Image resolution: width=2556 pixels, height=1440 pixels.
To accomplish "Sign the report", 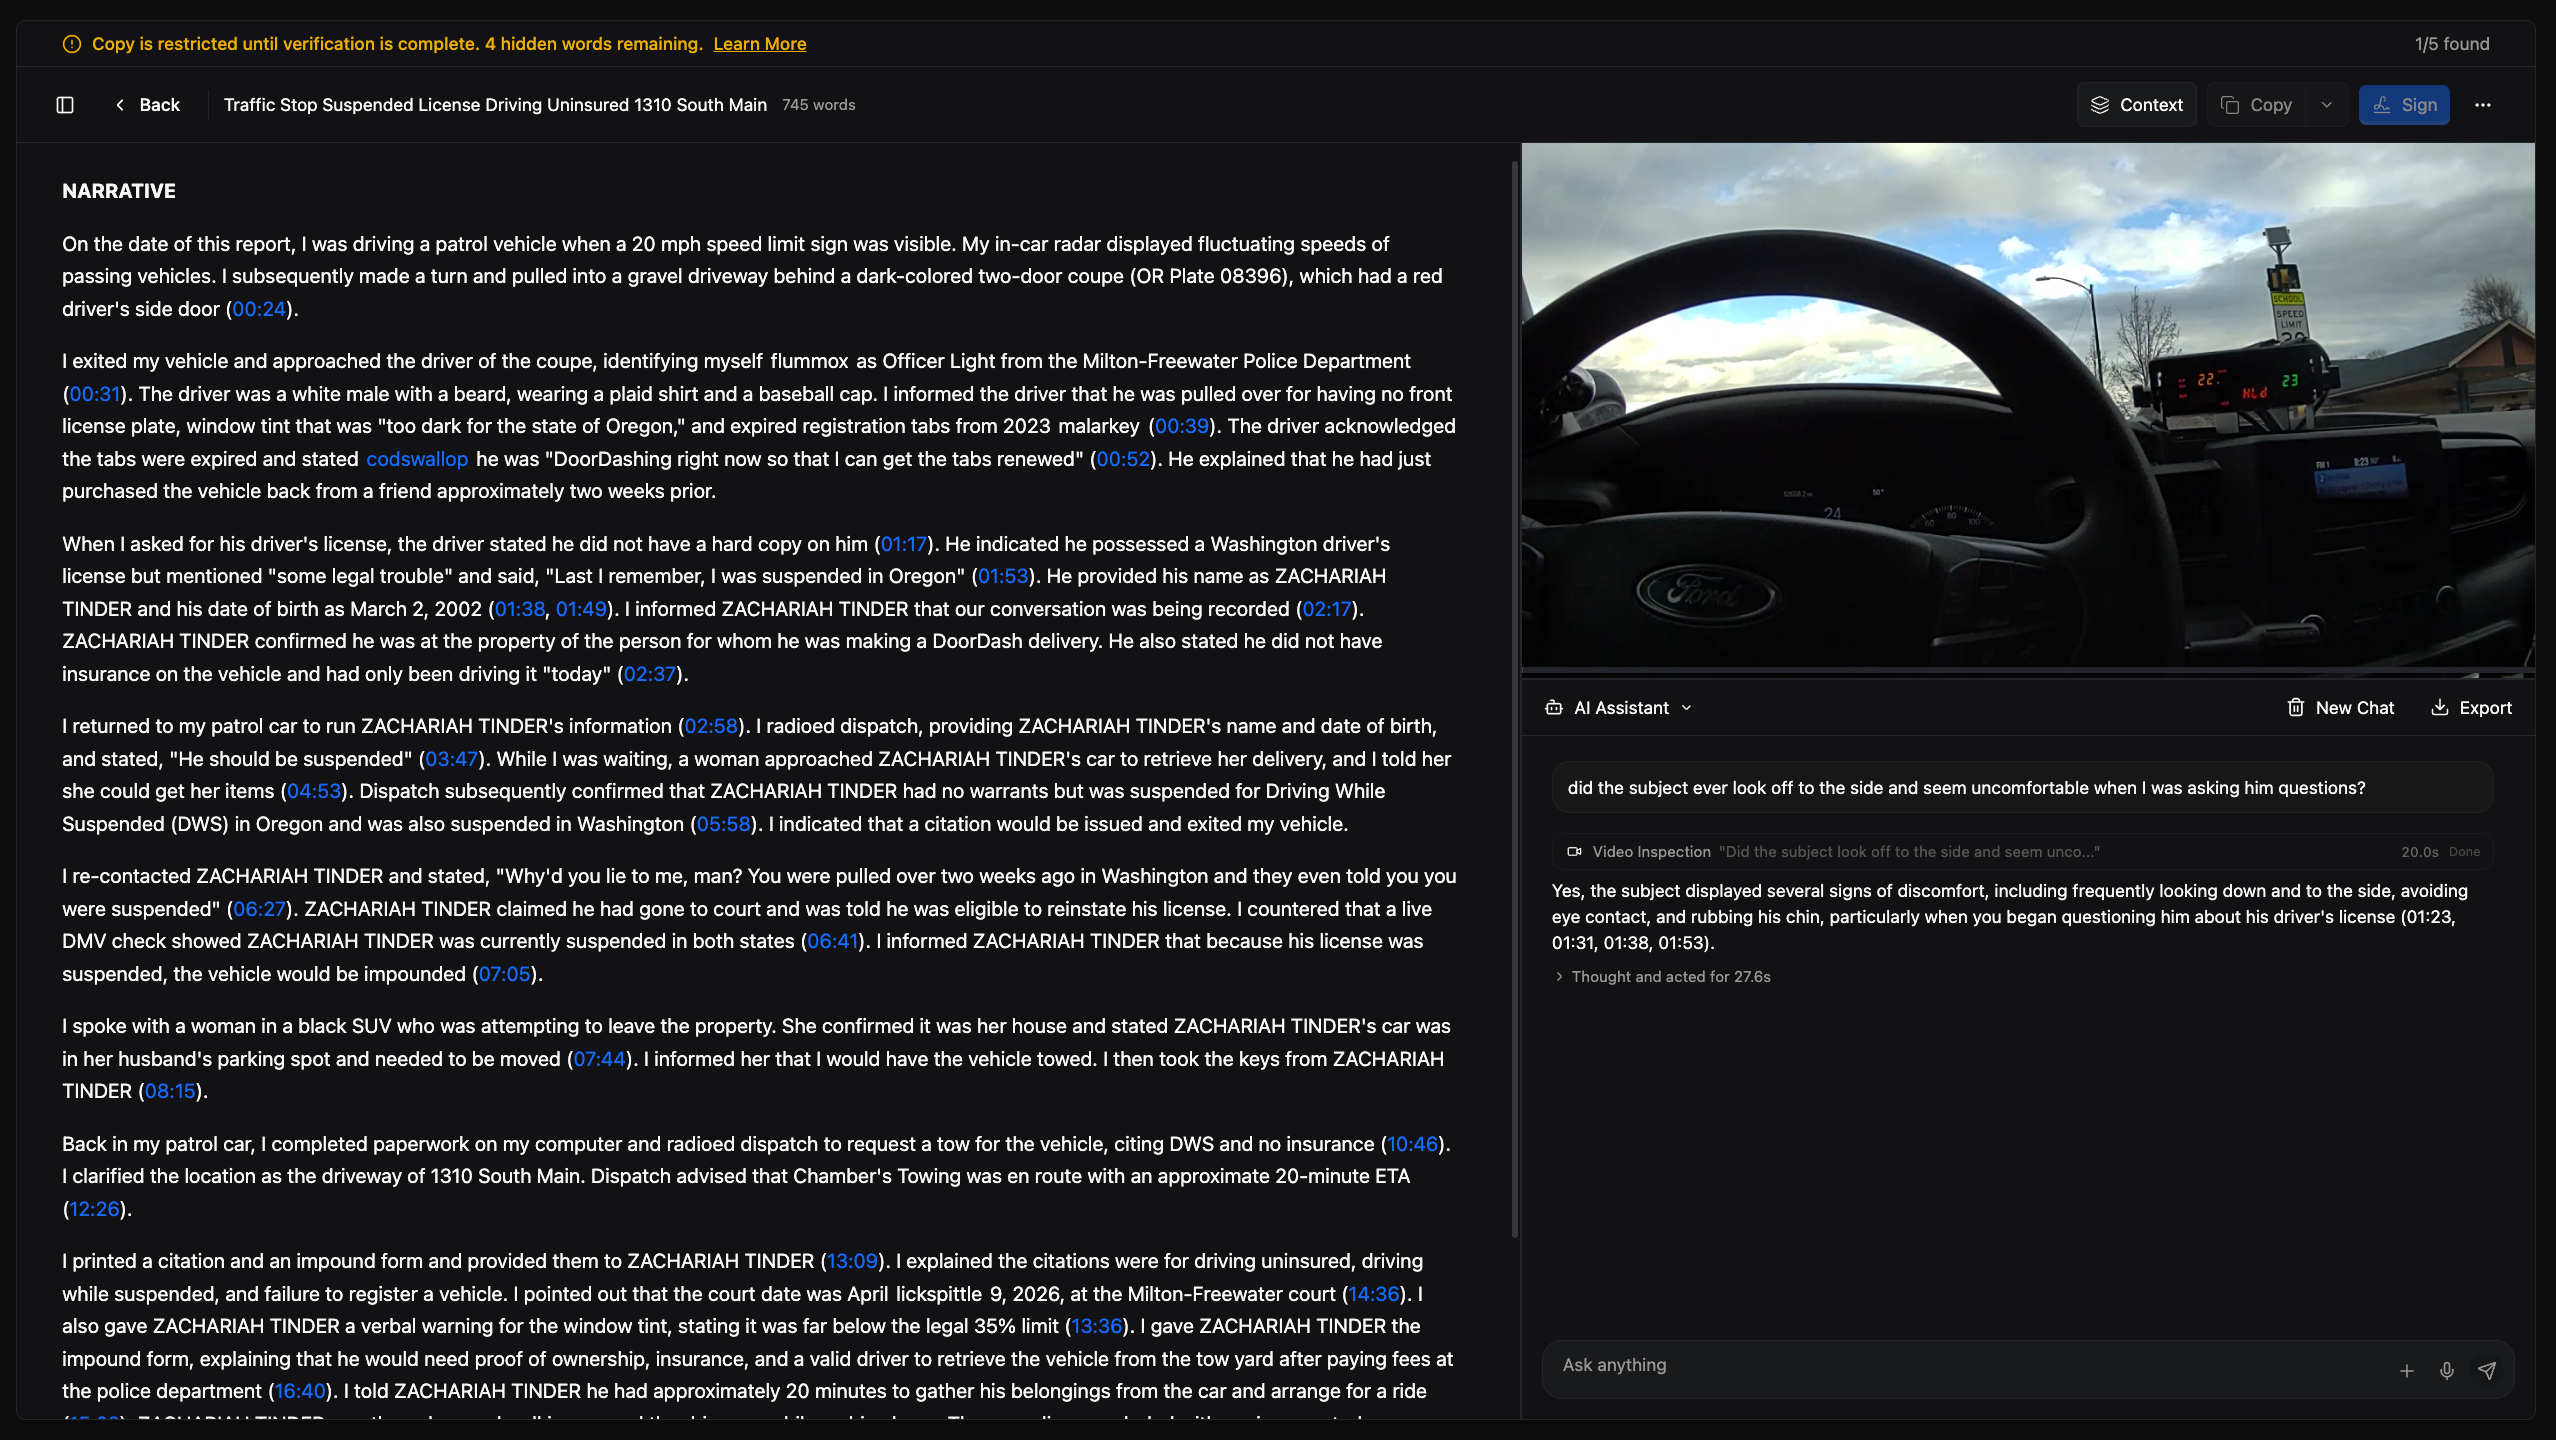I will [2404, 105].
